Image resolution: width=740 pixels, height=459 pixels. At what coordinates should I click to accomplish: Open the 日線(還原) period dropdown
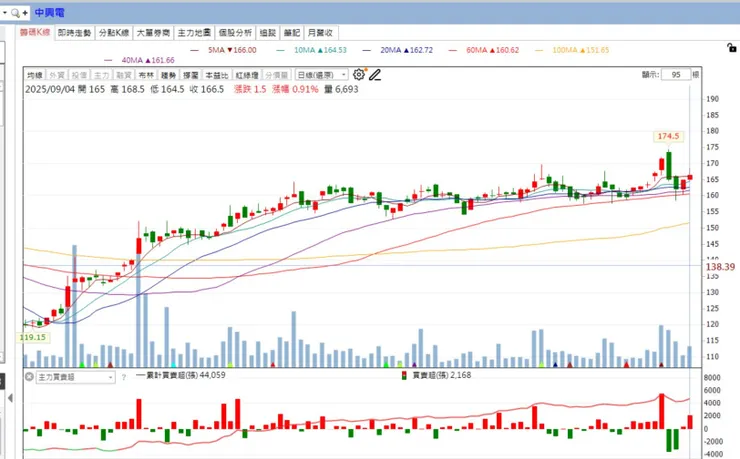point(322,75)
